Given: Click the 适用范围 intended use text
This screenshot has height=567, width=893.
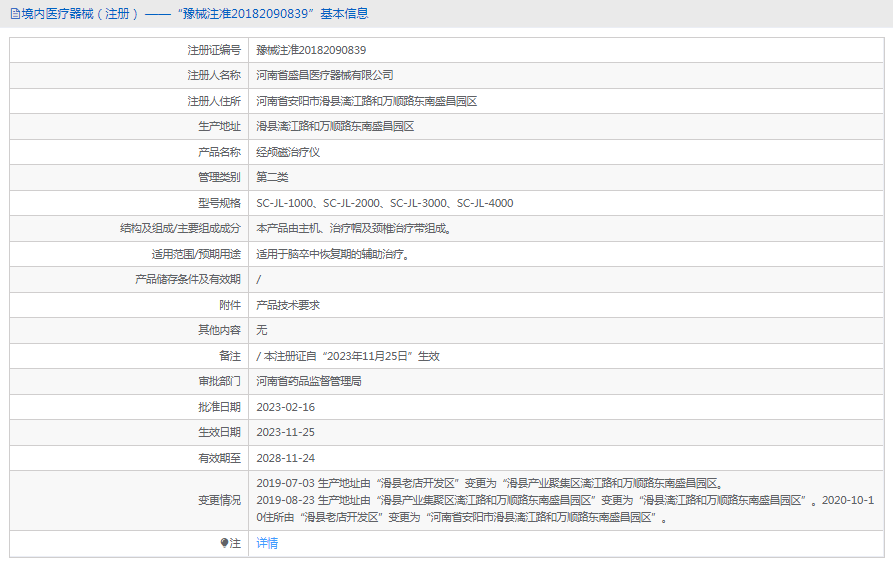Looking at the screenshot, I should [x=333, y=254].
